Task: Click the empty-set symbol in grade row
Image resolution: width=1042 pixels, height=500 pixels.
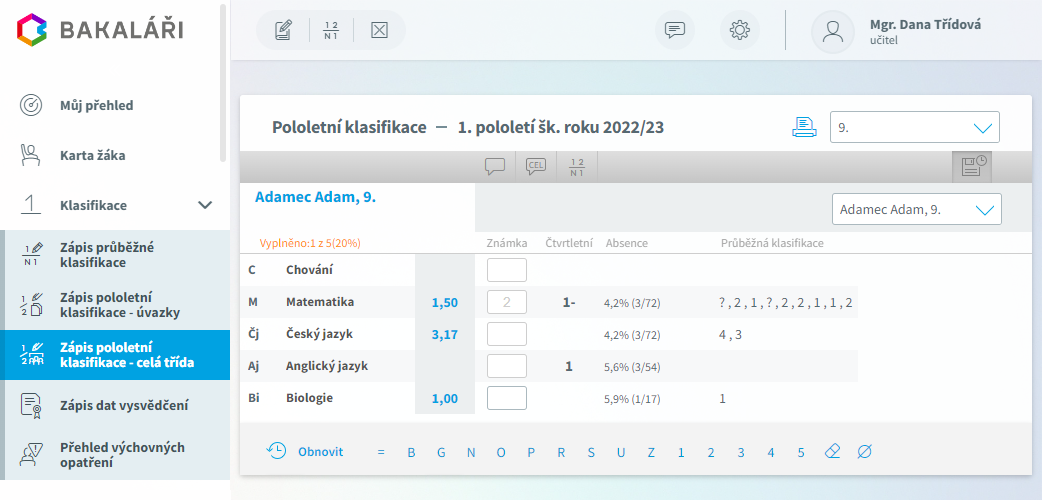Action: tap(864, 452)
